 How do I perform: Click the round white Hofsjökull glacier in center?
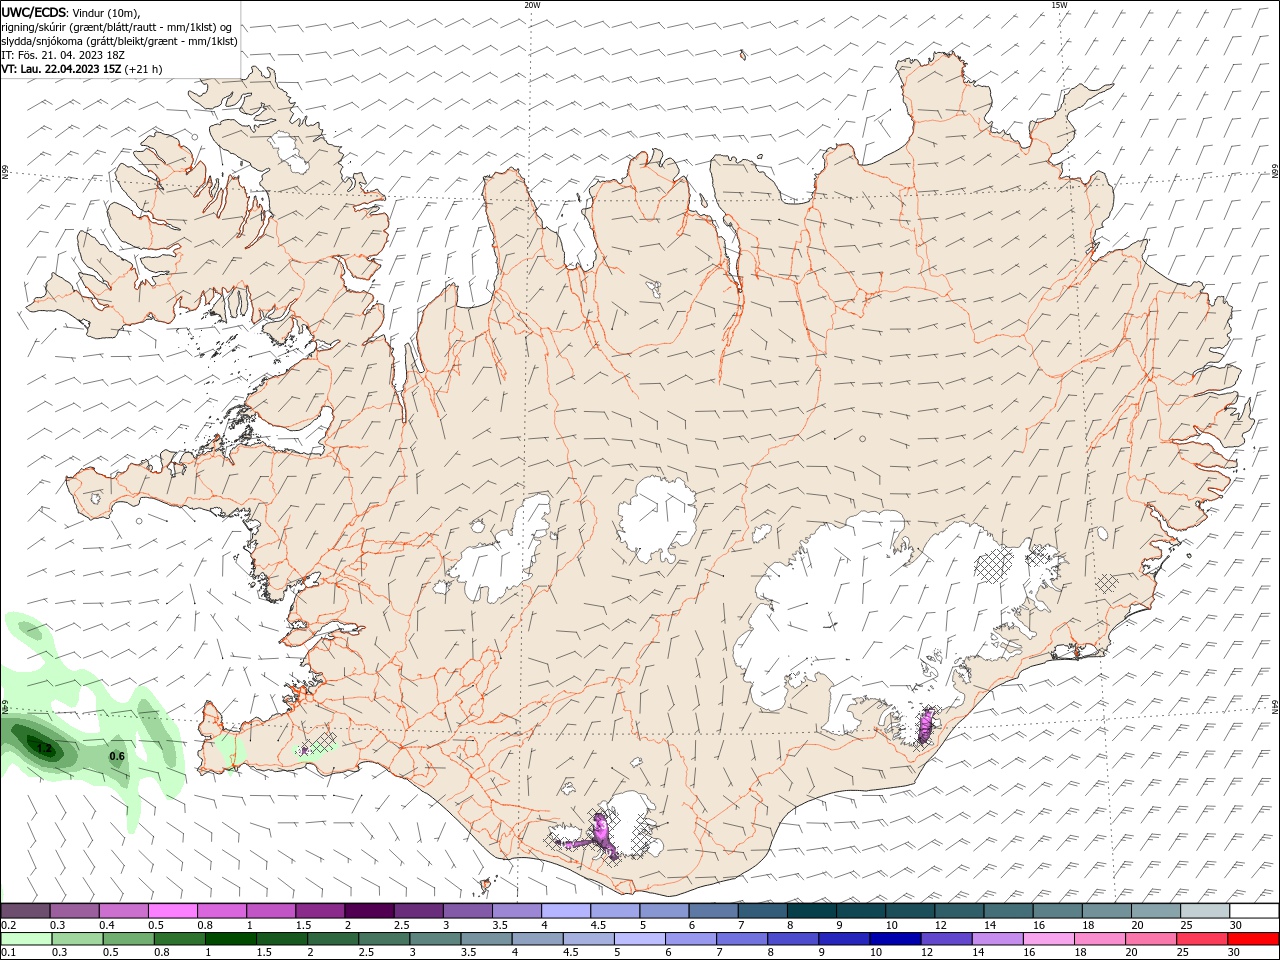[657, 519]
